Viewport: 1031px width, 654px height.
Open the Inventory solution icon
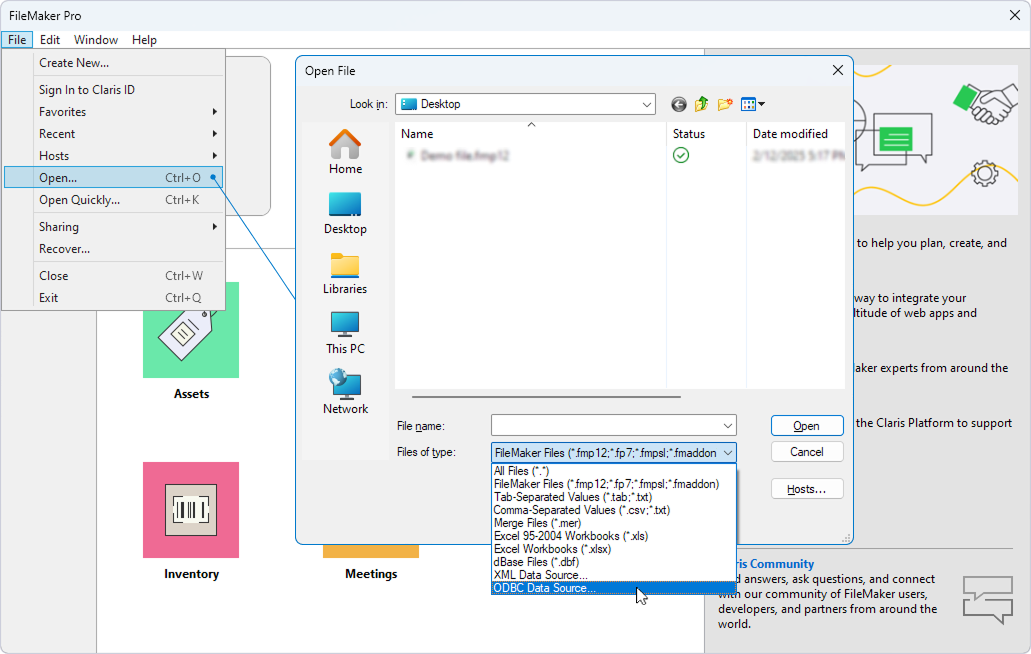pos(190,510)
